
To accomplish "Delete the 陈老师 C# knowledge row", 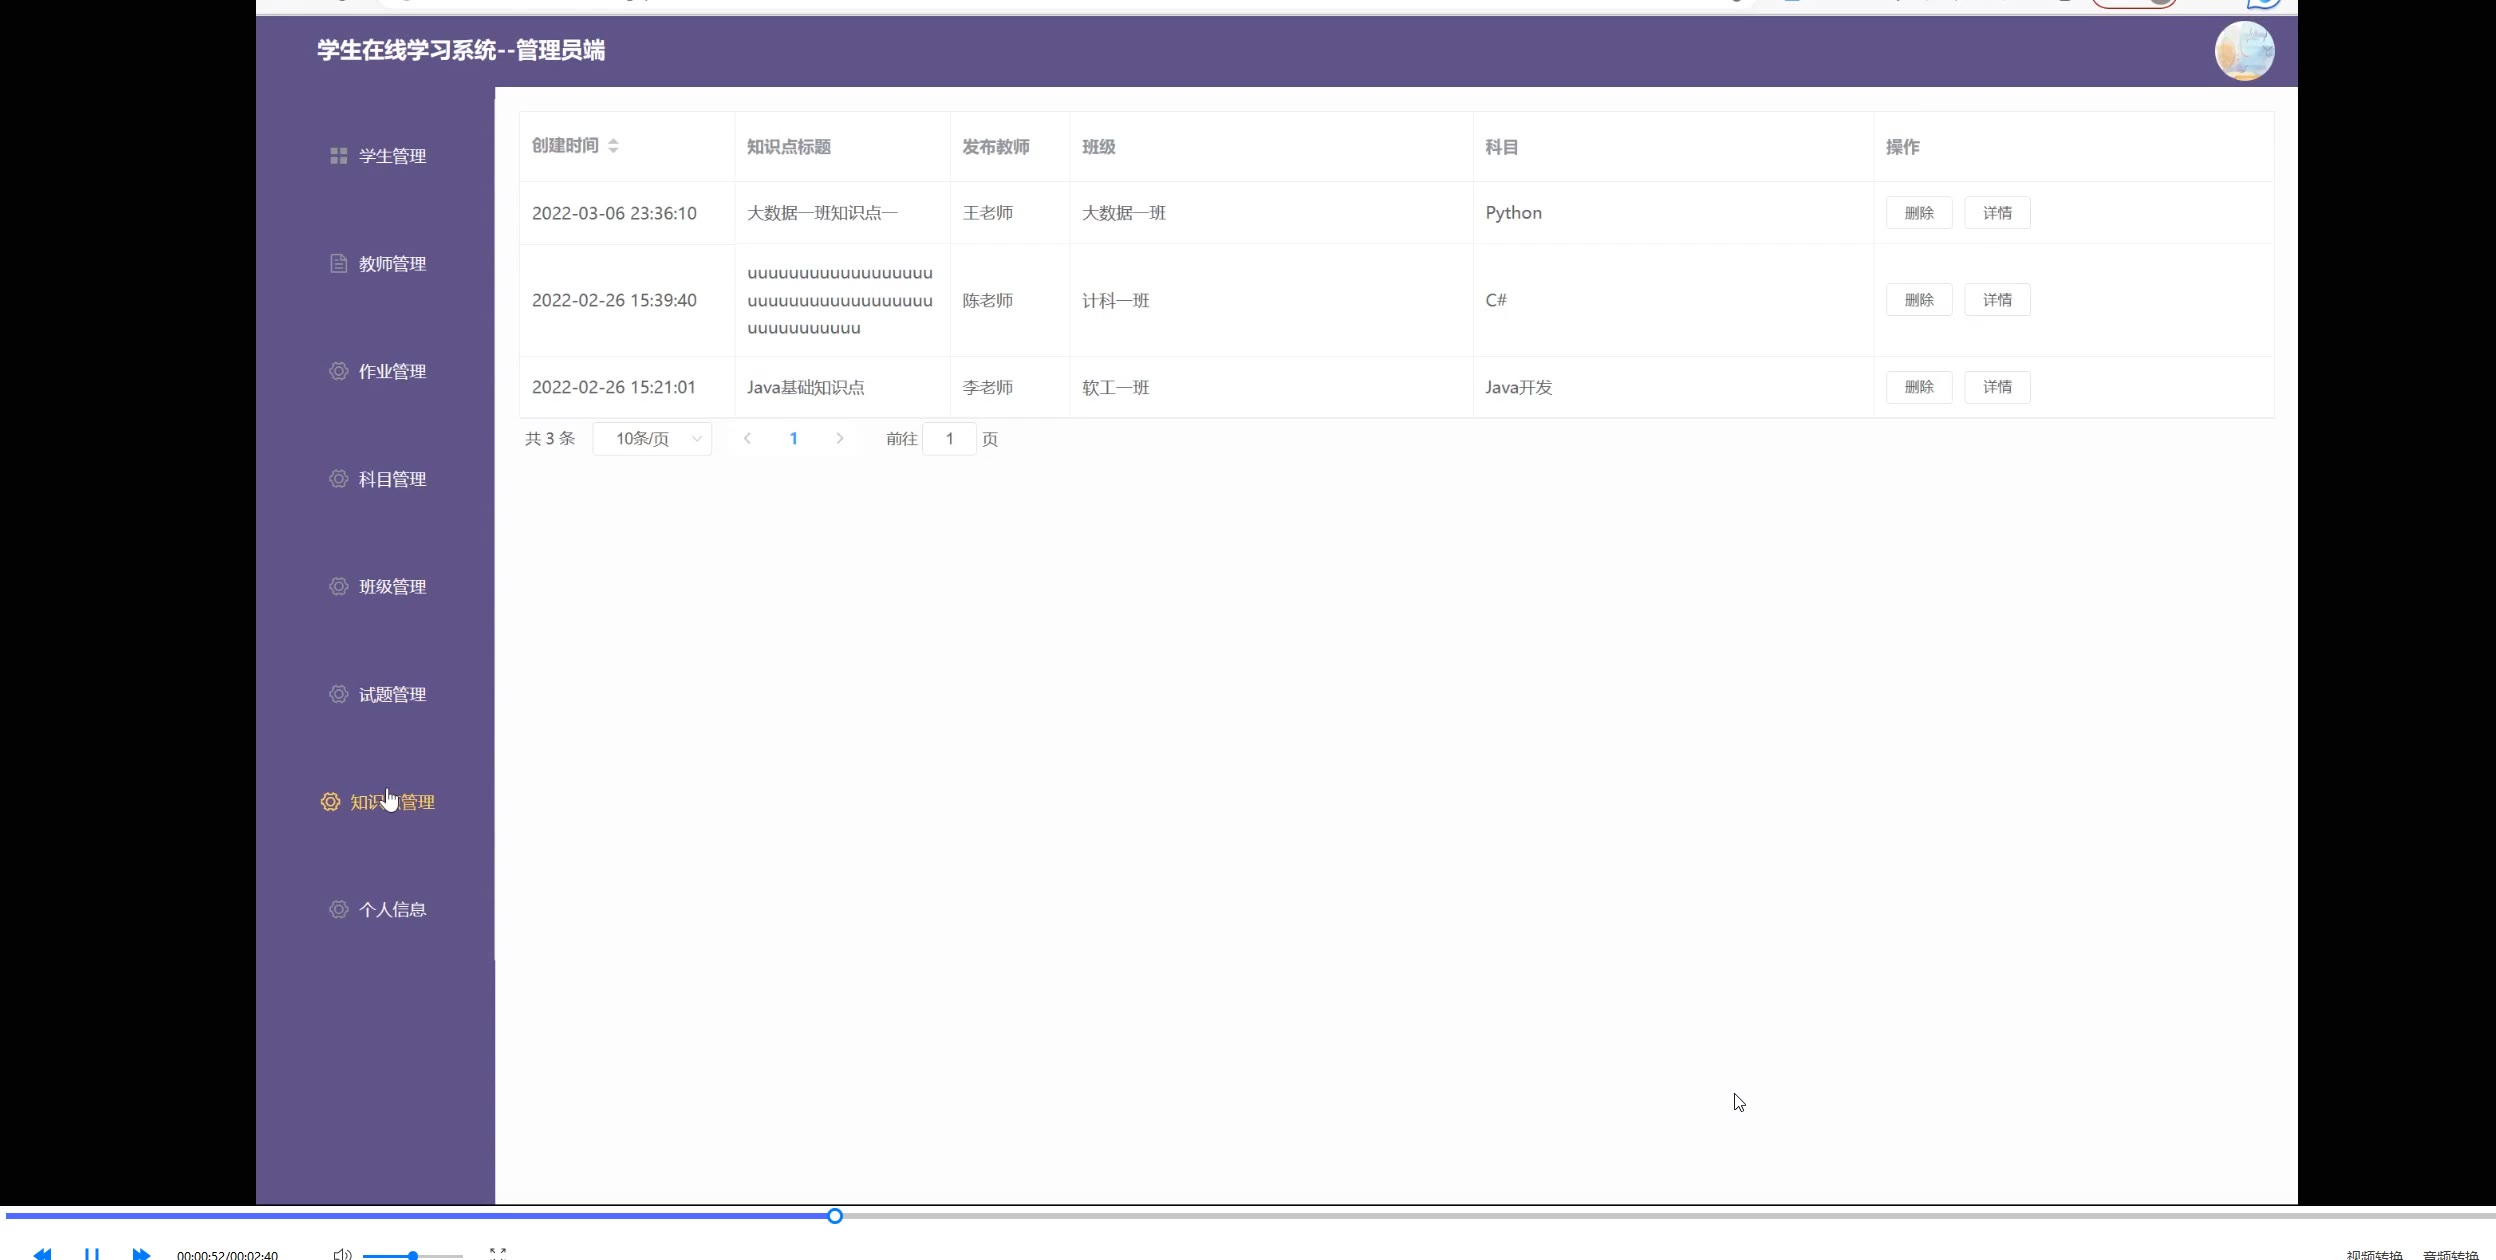I will [x=1918, y=300].
